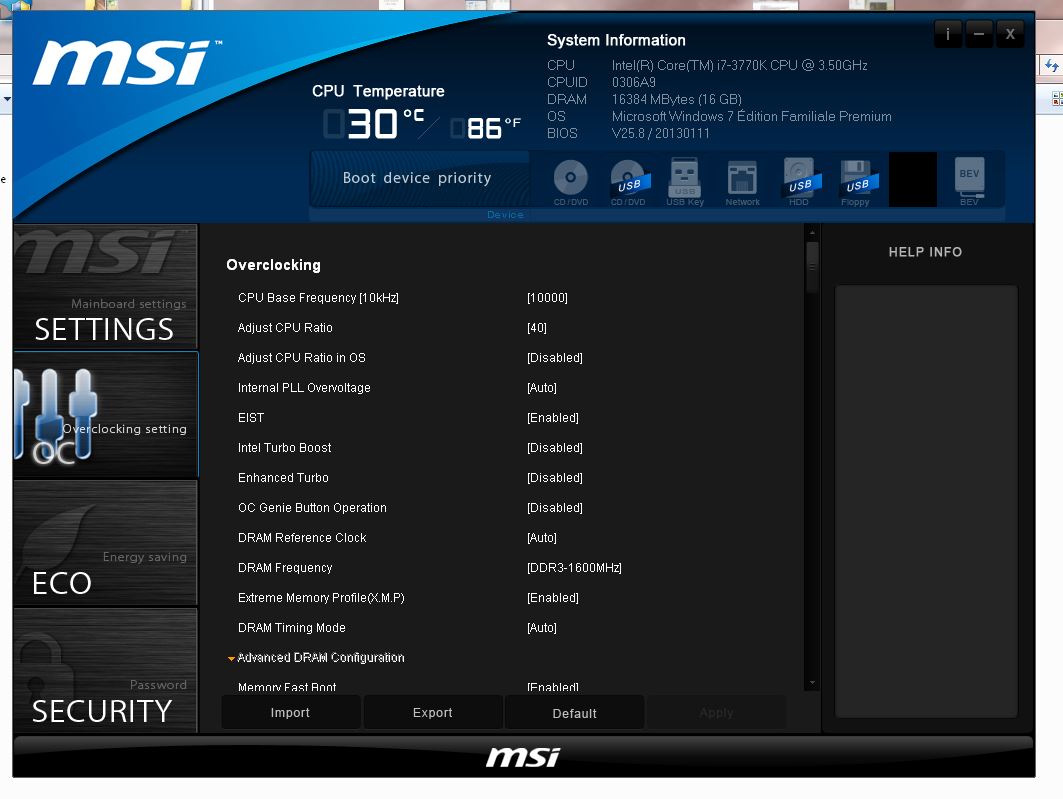
Task: Toggle EIST [Enabled] value
Action: [553, 417]
